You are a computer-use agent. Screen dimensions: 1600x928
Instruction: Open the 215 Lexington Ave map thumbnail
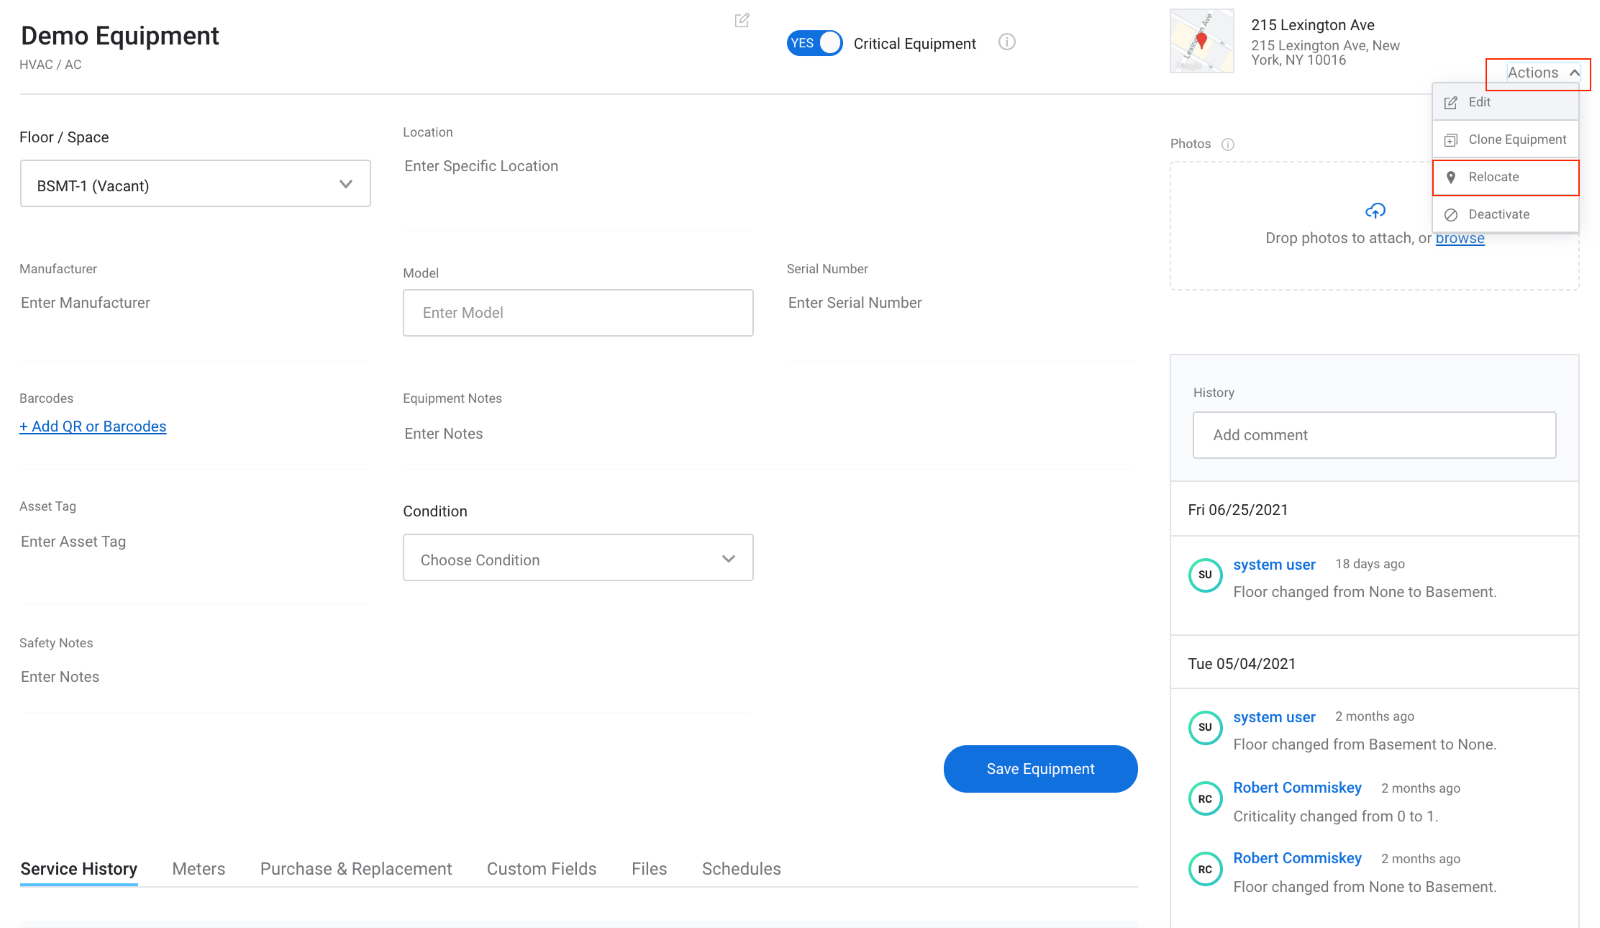[1202, 41]
